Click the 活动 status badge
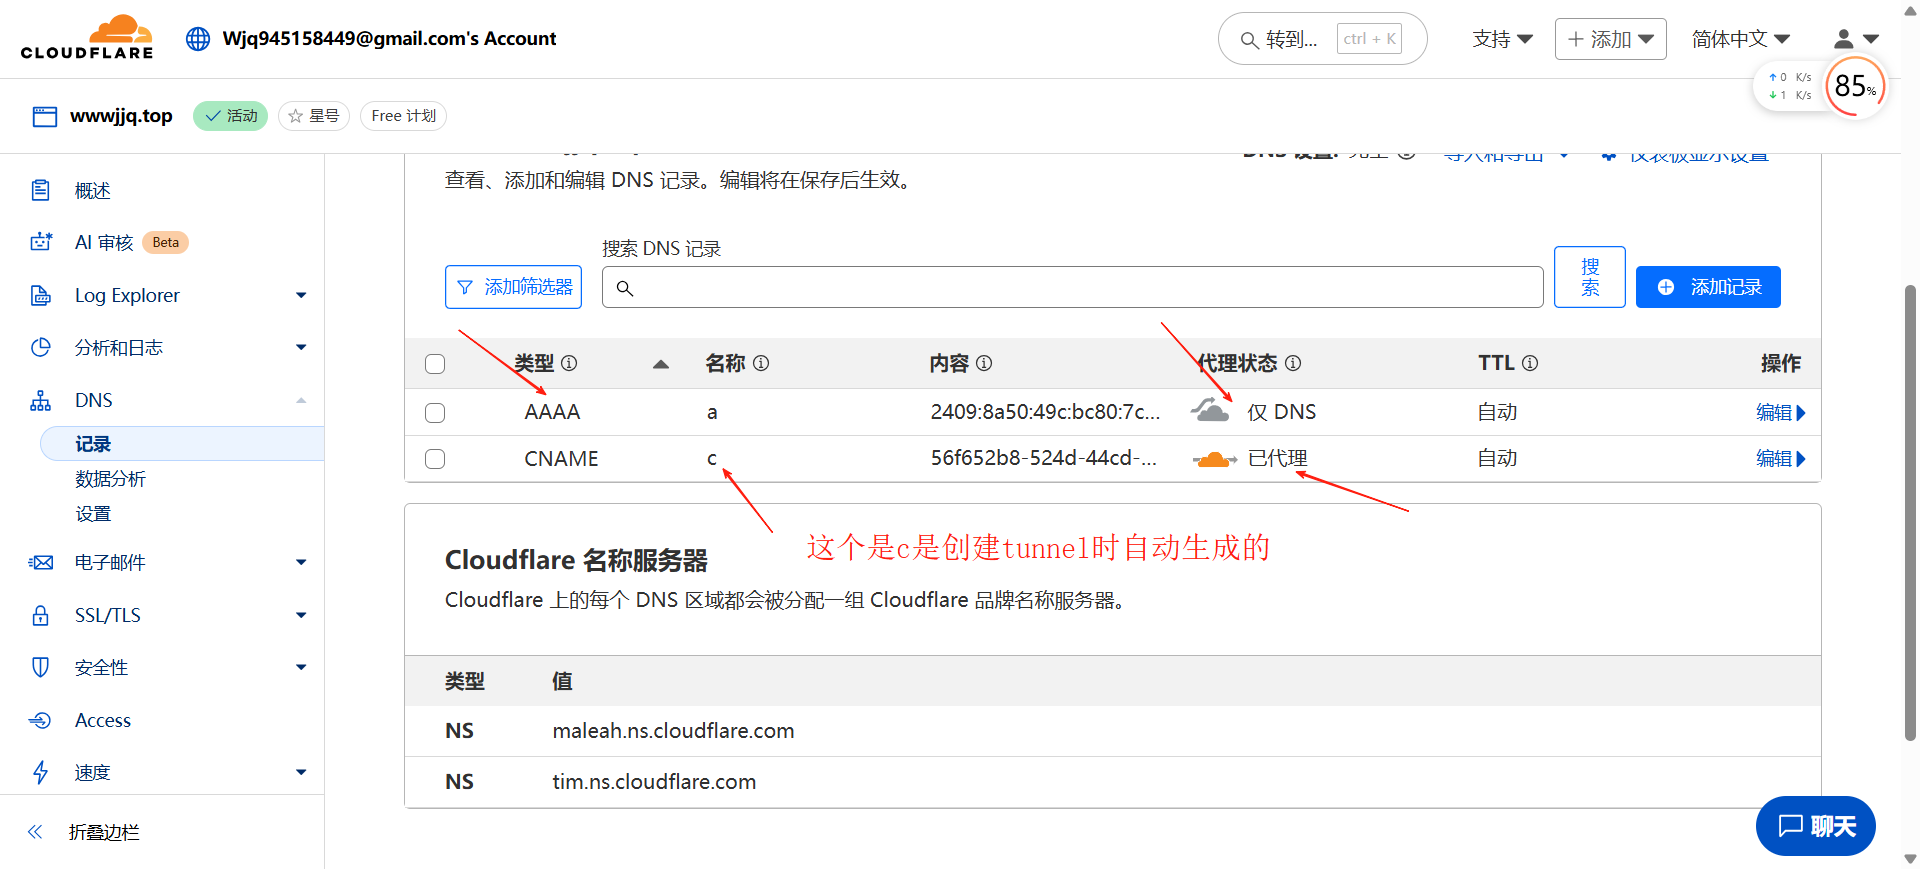Screen dimensions: 1920x869 click(230, 116)
